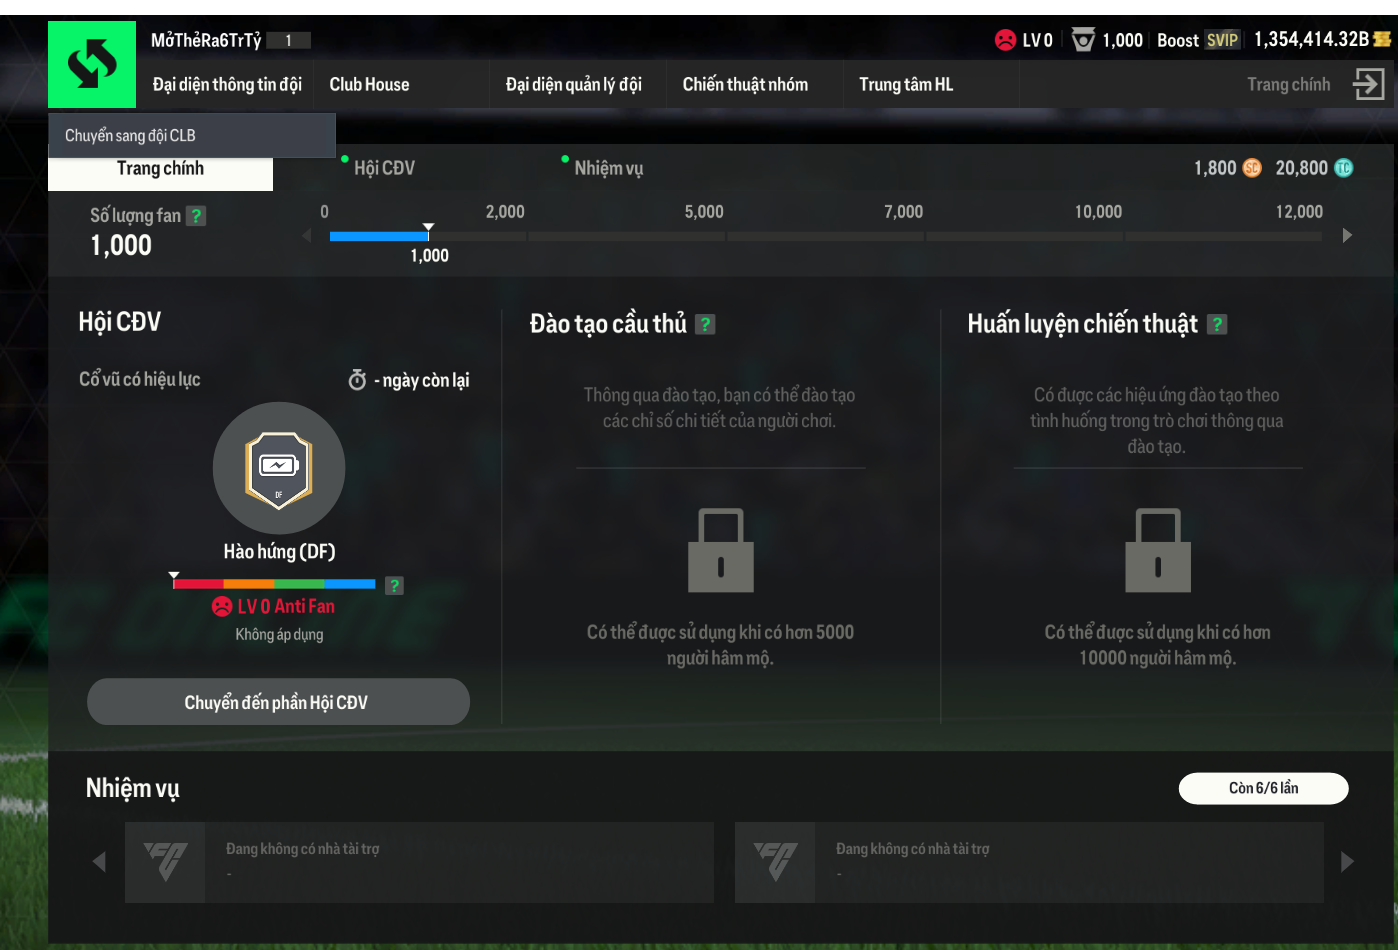Click the help icon by fan mood bar
The image size is (1398, 950).
click(395, 585)
